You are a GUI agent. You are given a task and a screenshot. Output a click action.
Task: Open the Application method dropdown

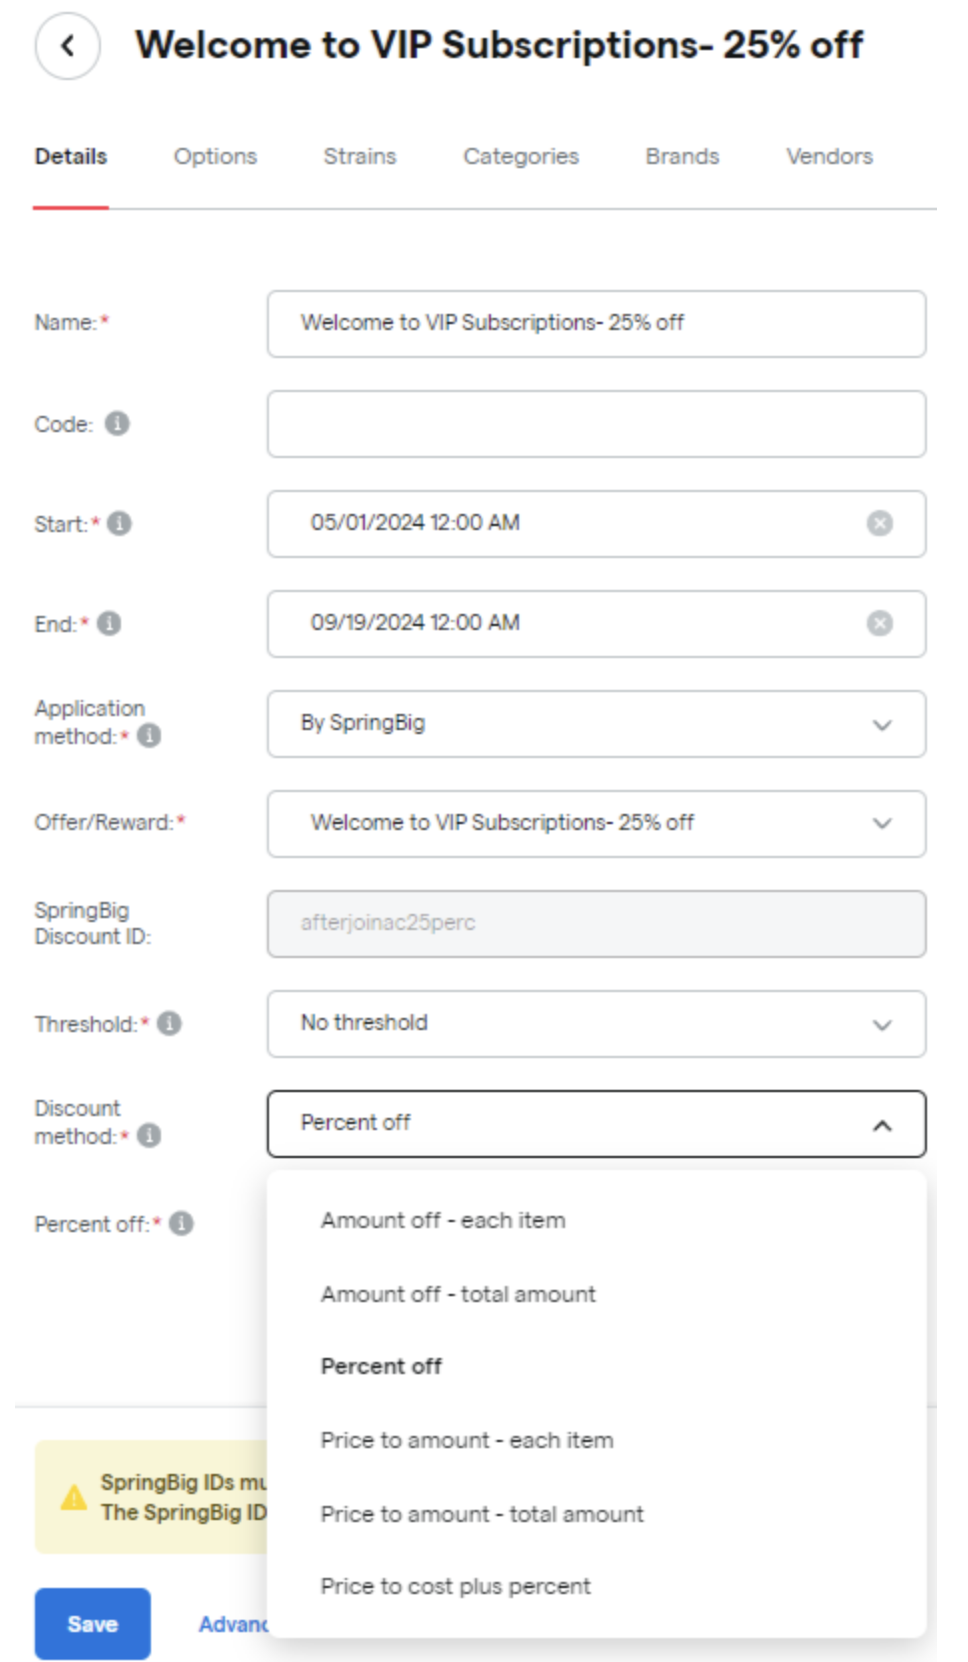pos(596,724)
